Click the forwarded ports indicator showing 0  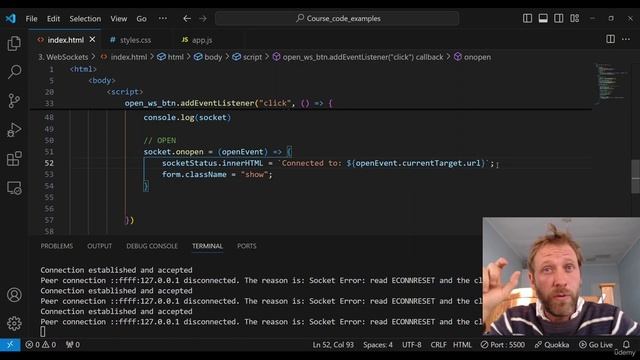(73, 345)
